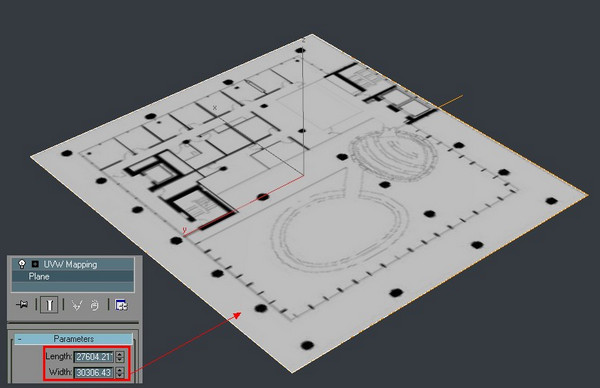Click the empty slot in modifier stack
Viewport: 600px width, 388px height.
coord(73,287)
